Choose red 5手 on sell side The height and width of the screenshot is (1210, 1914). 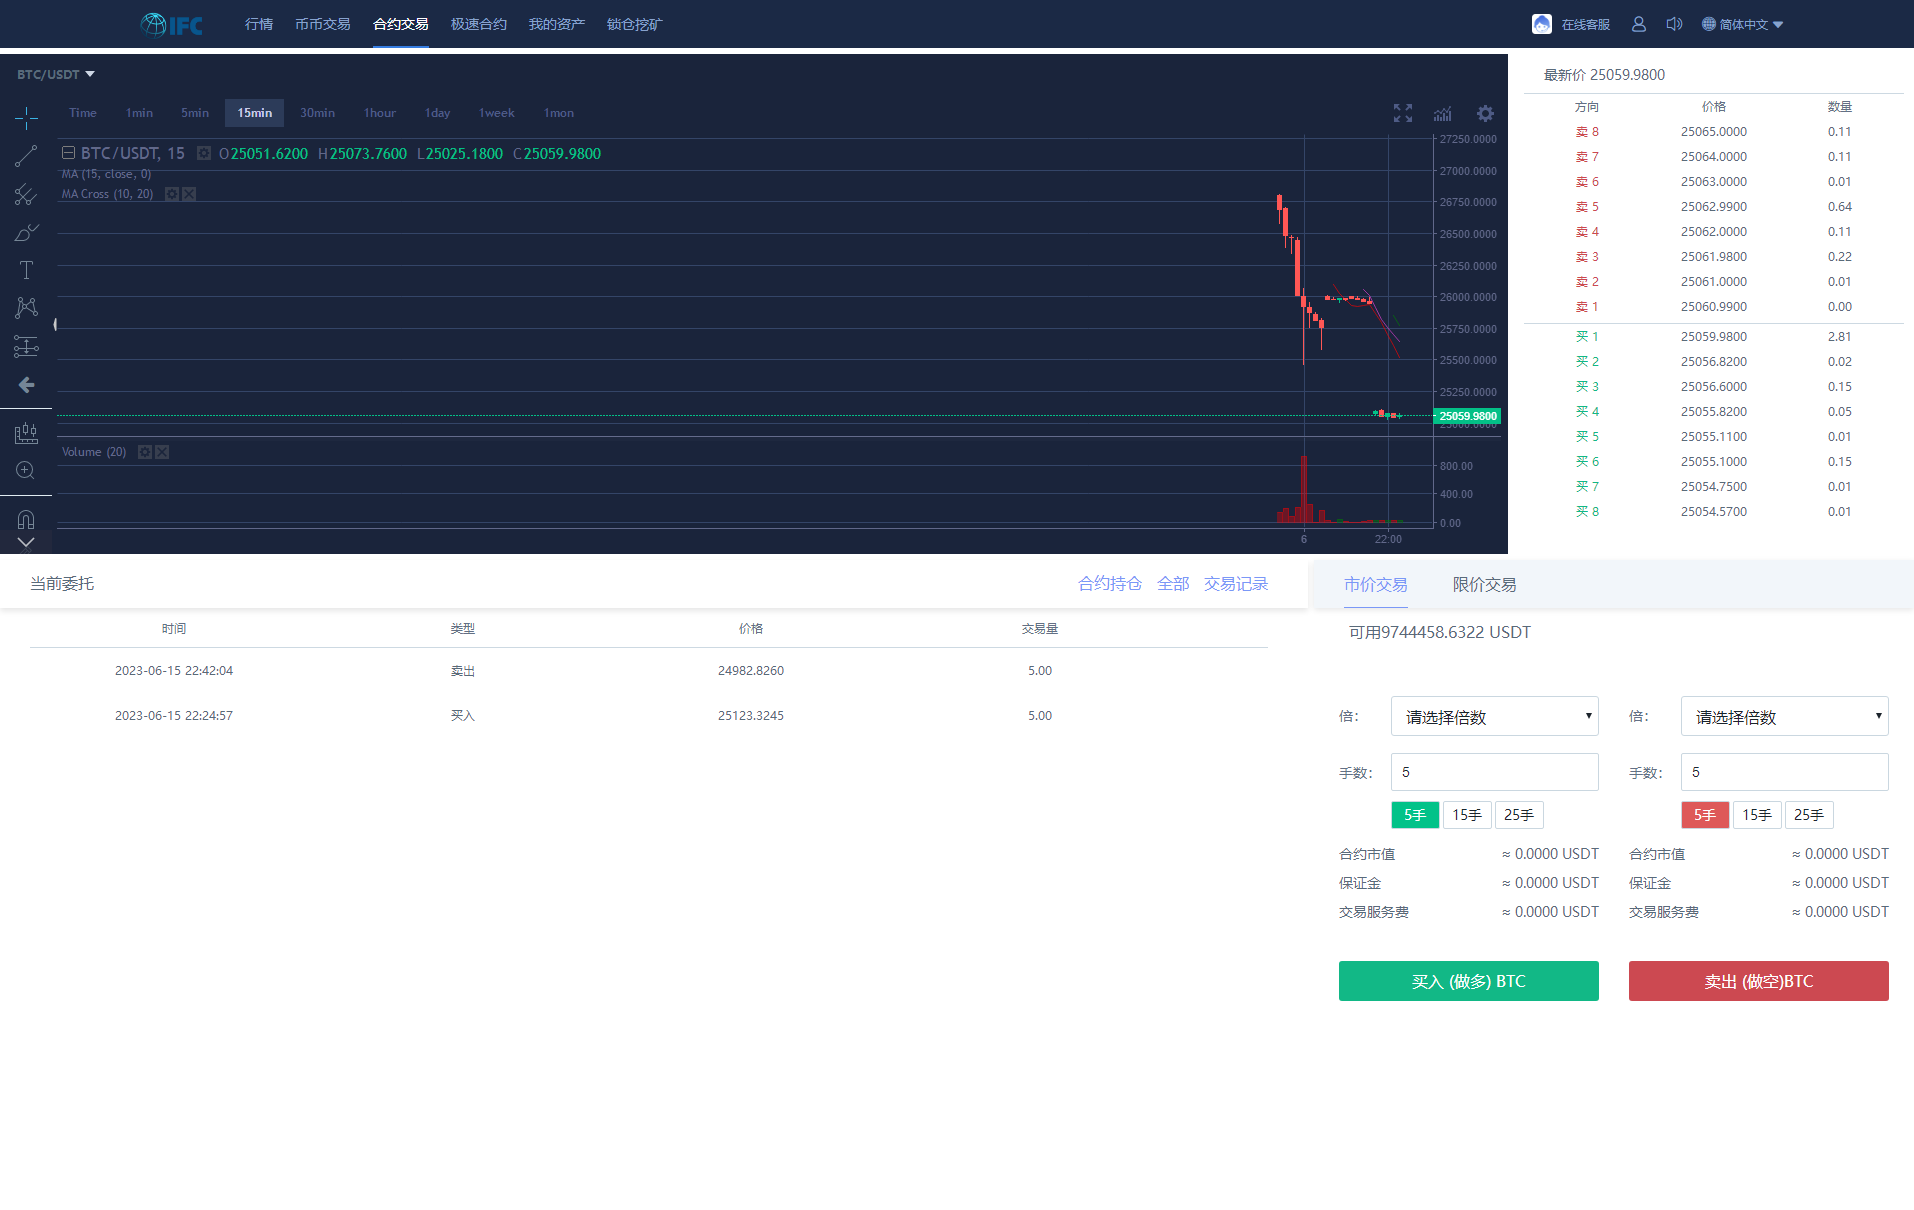pyautogui.click(x=1705, y=815)
